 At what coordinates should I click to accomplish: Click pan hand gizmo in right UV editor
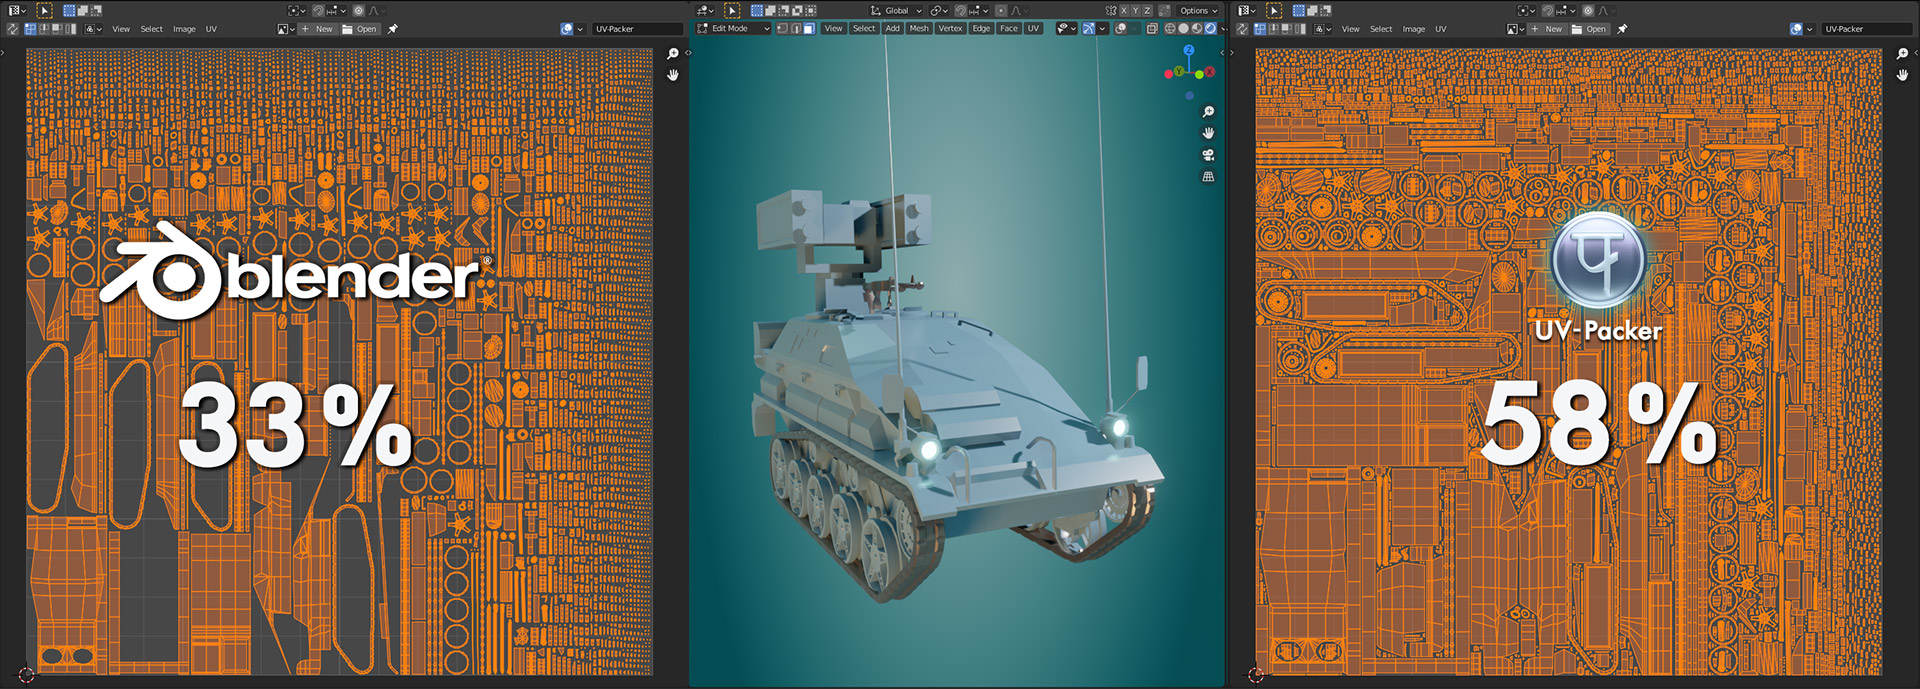point(1903,75)
